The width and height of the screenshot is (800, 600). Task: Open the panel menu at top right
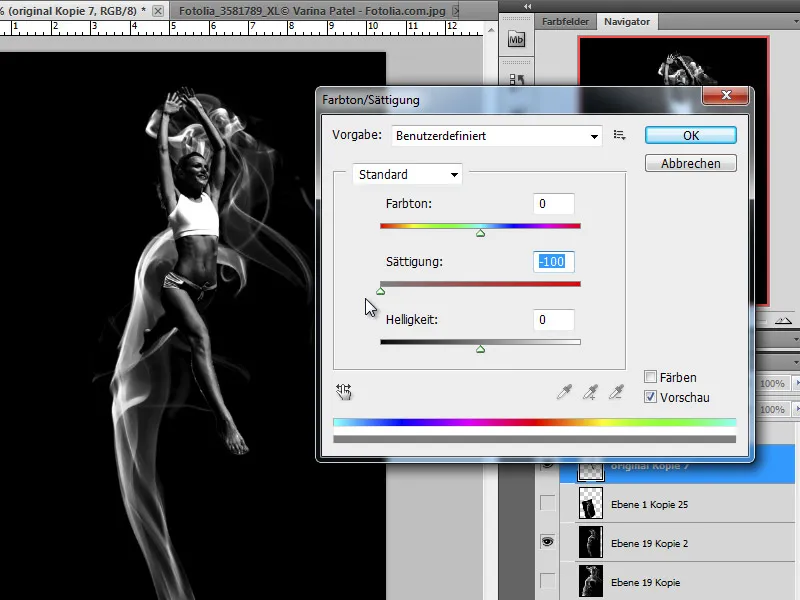795,21
